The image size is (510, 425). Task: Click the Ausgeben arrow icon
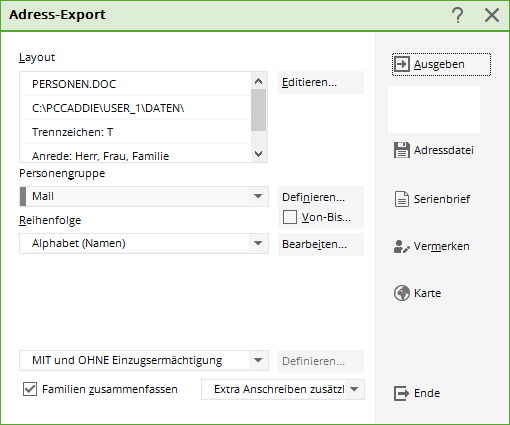point(402,64)
